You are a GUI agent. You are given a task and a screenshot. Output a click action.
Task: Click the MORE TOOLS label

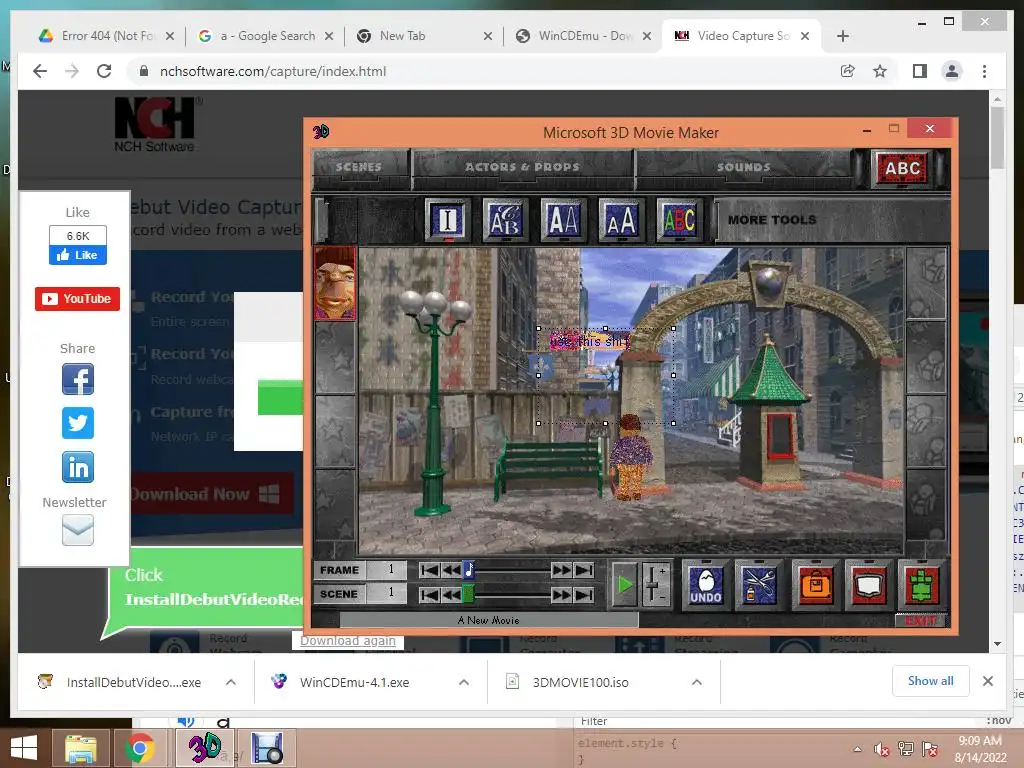point(772,220)
